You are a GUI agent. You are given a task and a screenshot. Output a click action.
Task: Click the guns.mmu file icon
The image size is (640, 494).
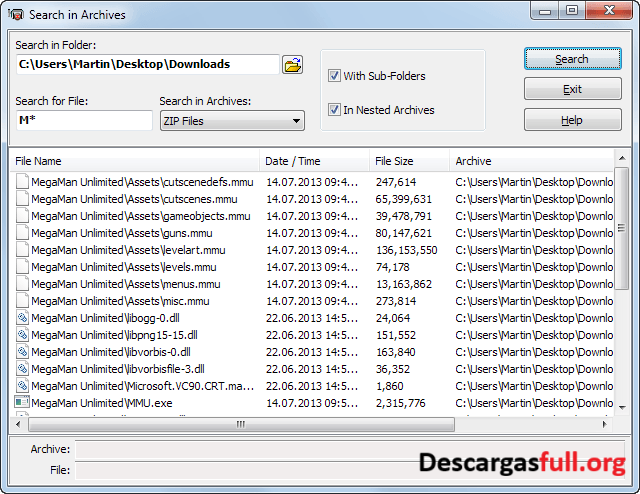tap(22, 233)
